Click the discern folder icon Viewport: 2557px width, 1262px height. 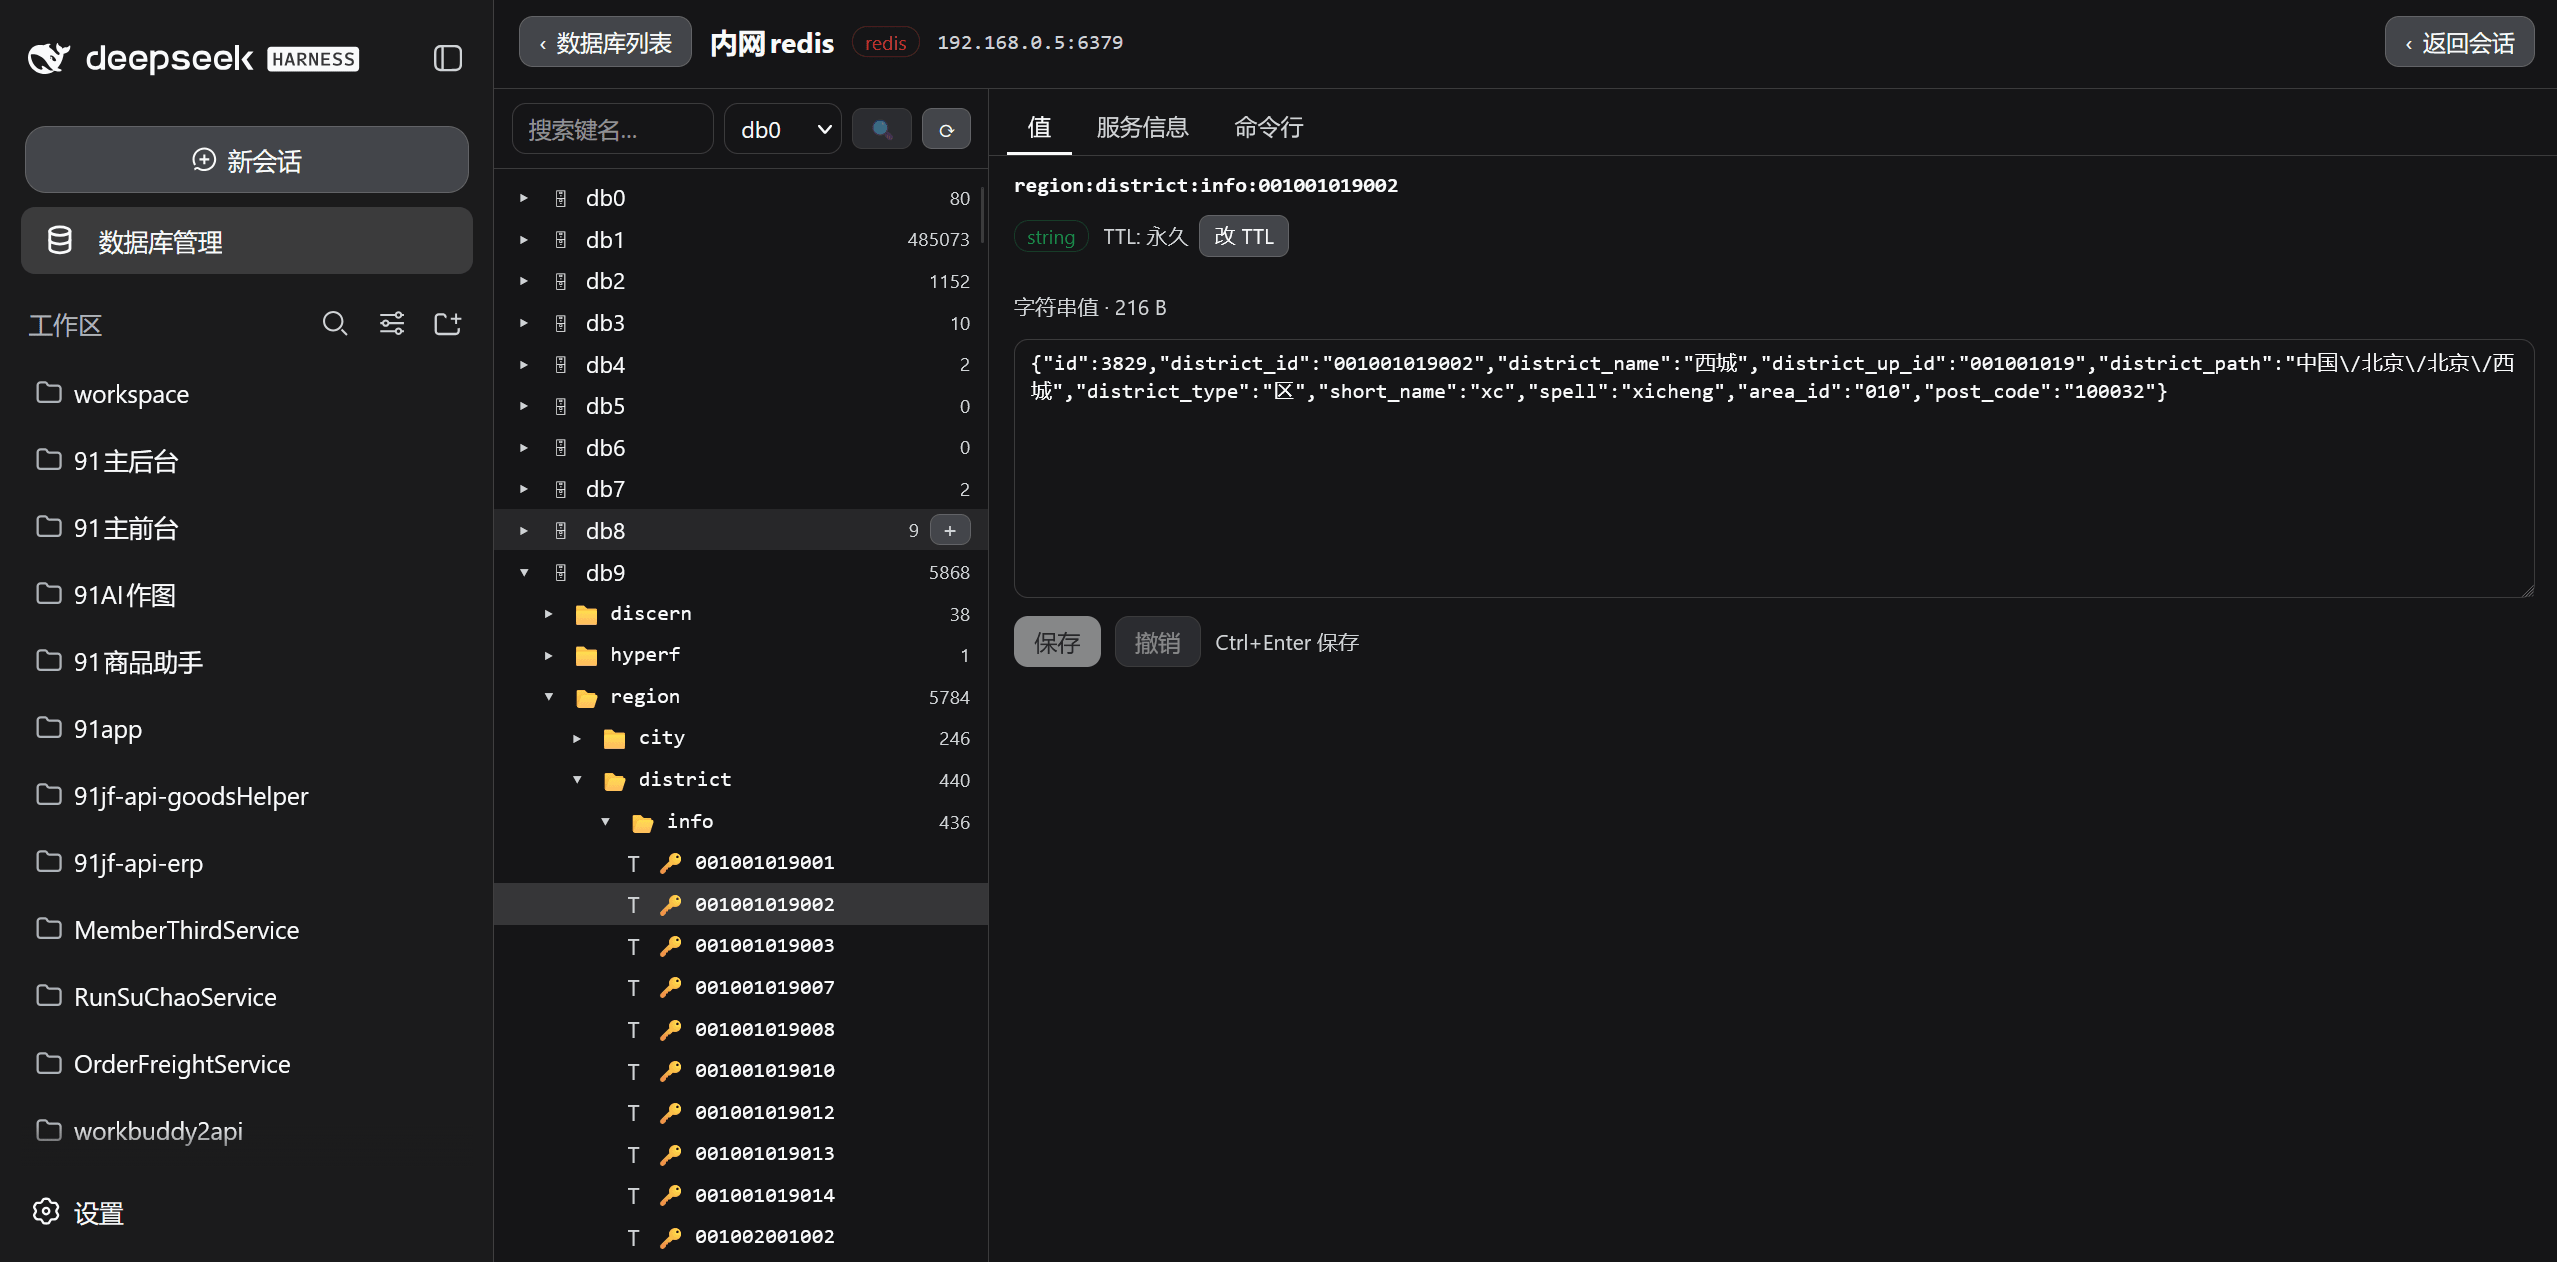click(586, 614)
